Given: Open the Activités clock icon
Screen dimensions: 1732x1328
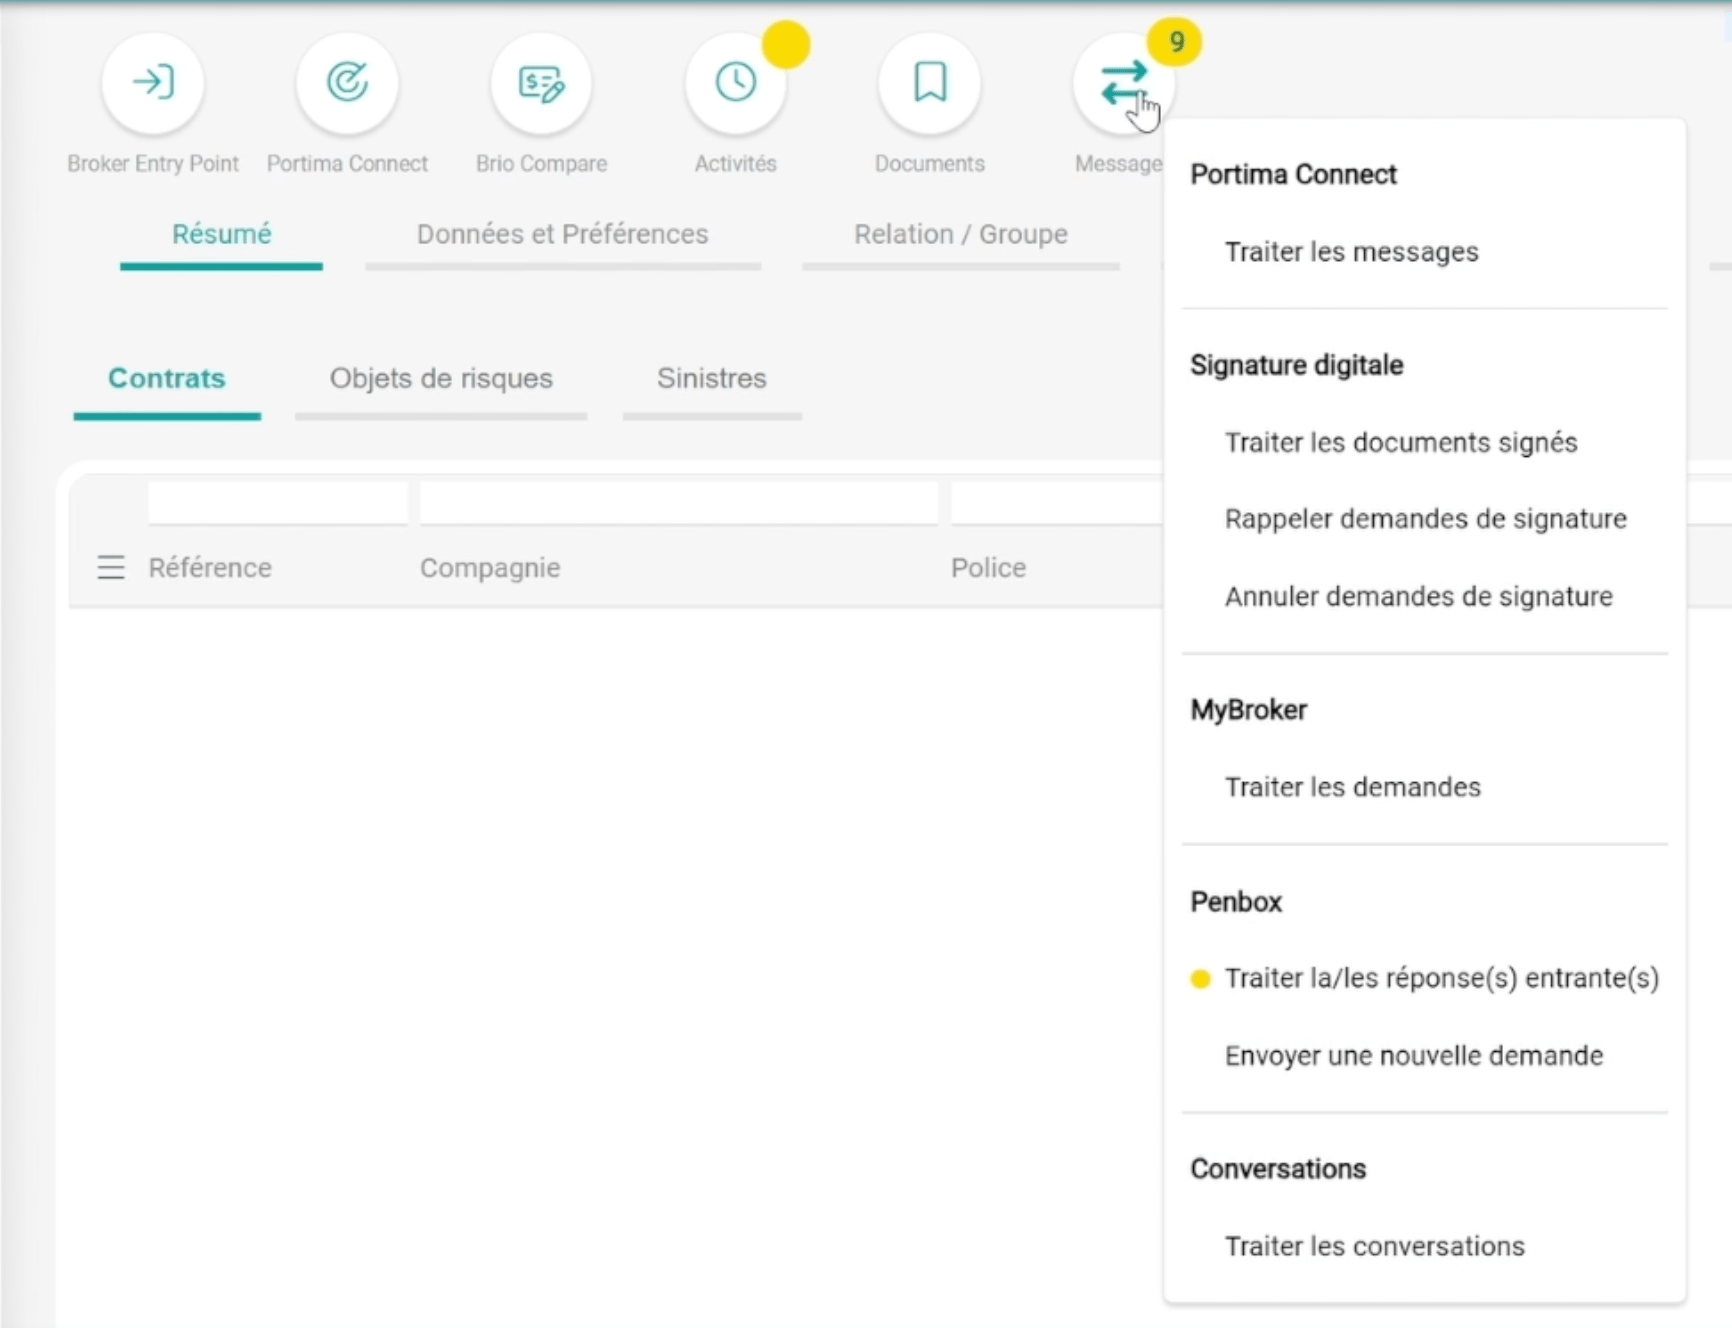Looking at the screenshot, I should 736,83.
